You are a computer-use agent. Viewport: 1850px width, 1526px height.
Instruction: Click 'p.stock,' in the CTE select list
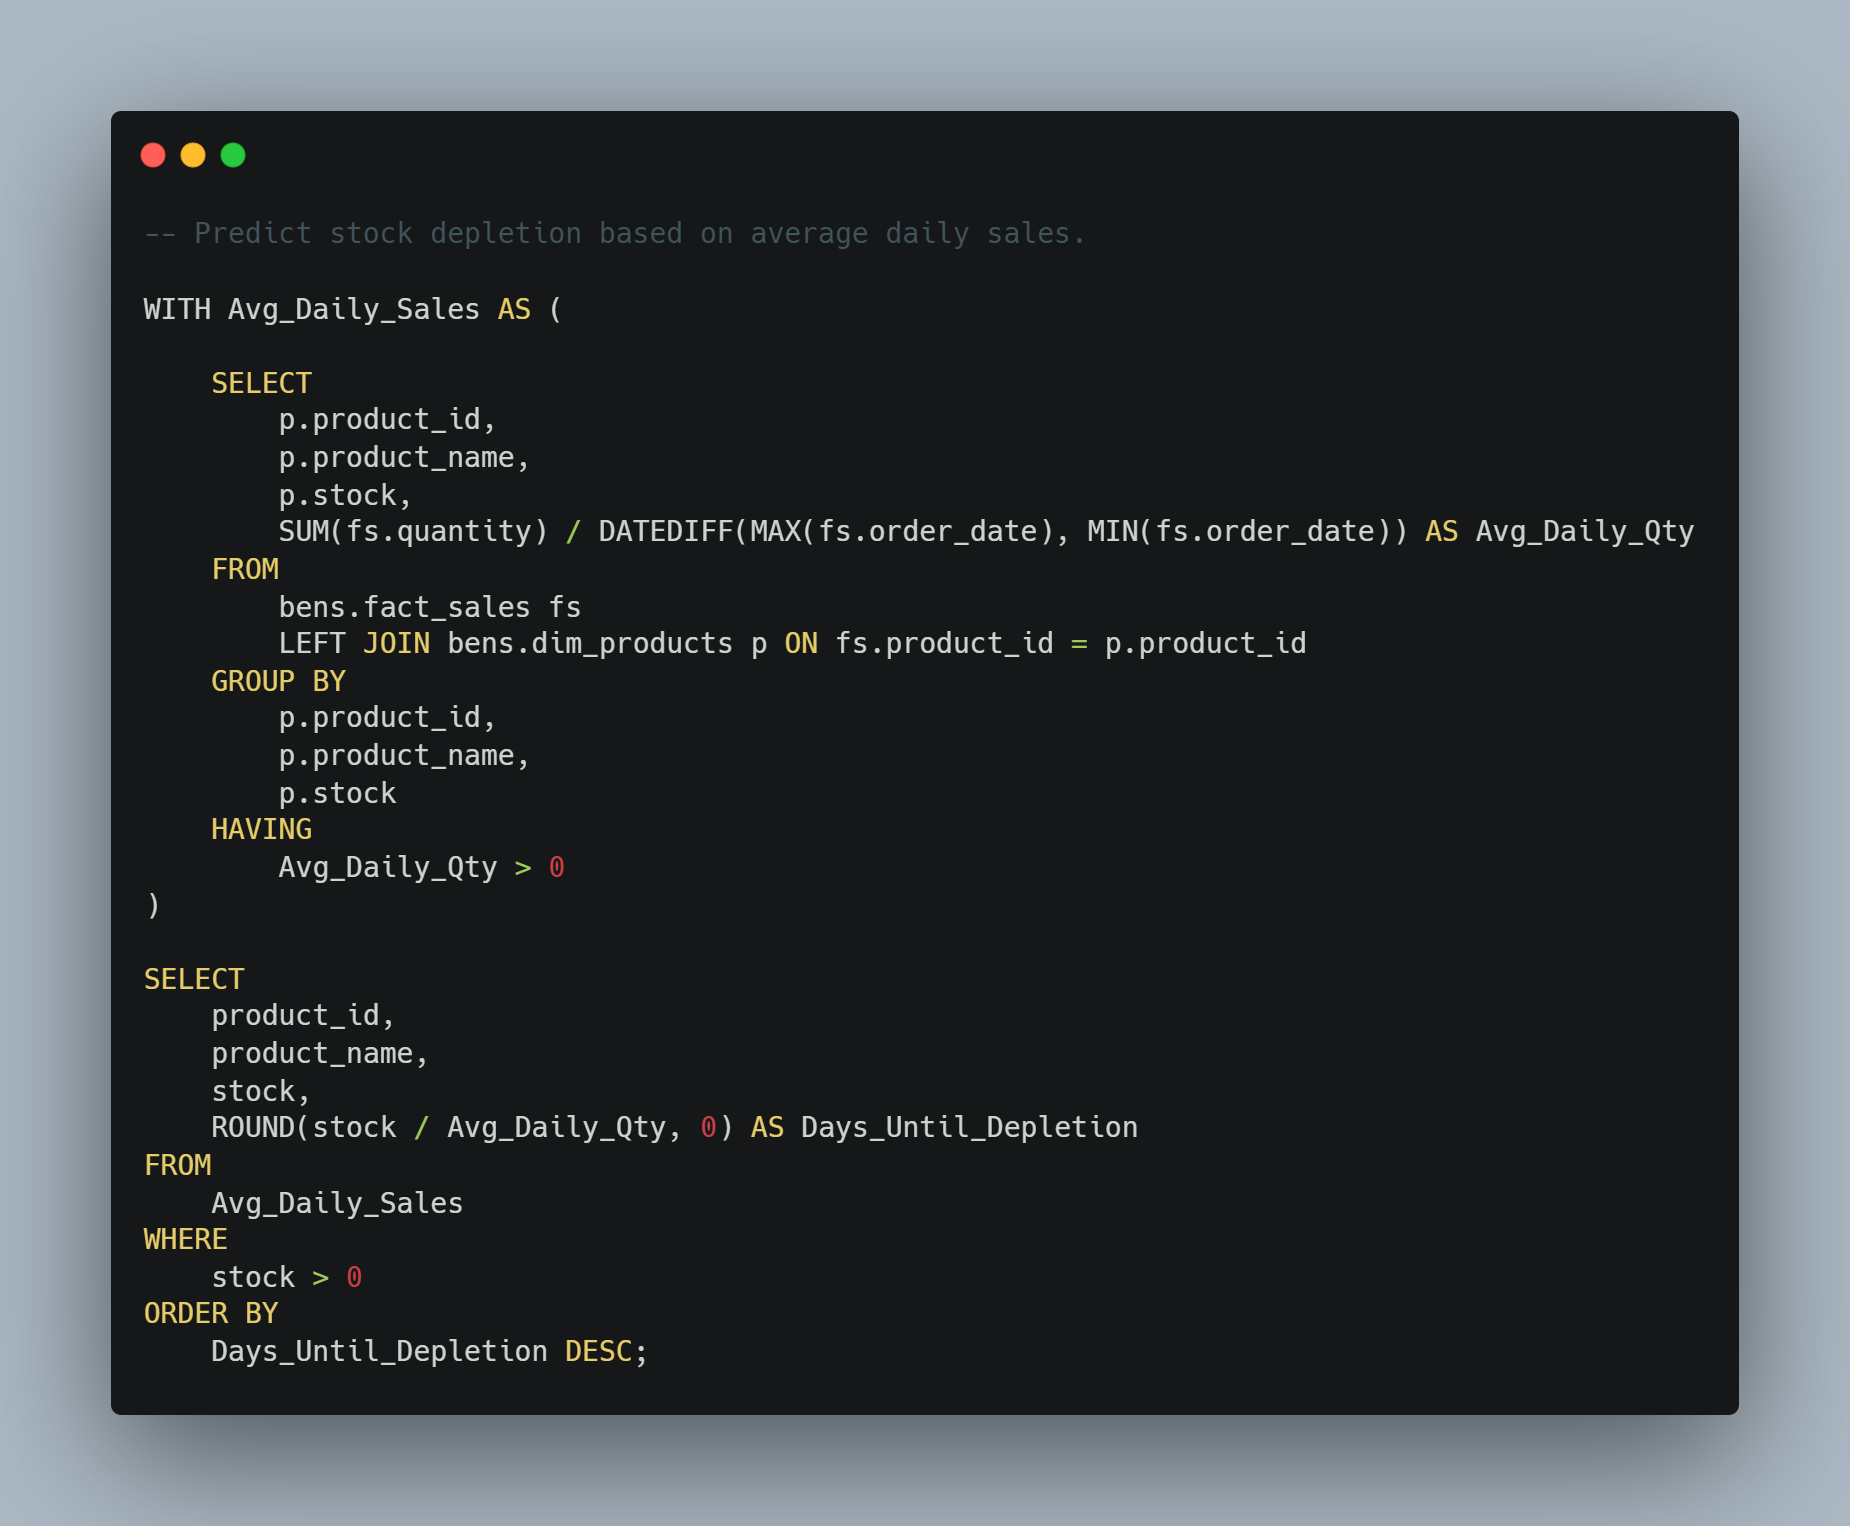pos(345,495)
